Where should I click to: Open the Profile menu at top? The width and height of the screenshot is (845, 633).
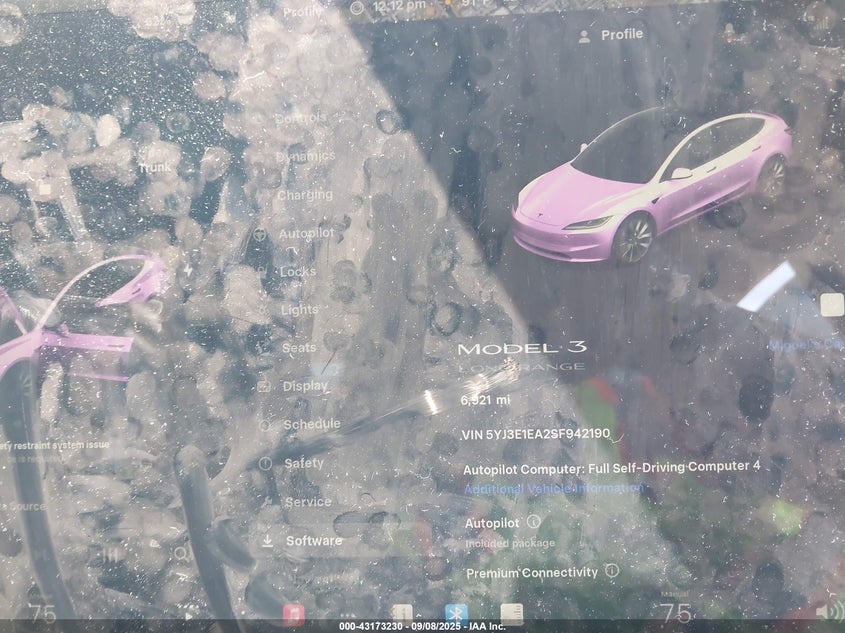[610, 35]
